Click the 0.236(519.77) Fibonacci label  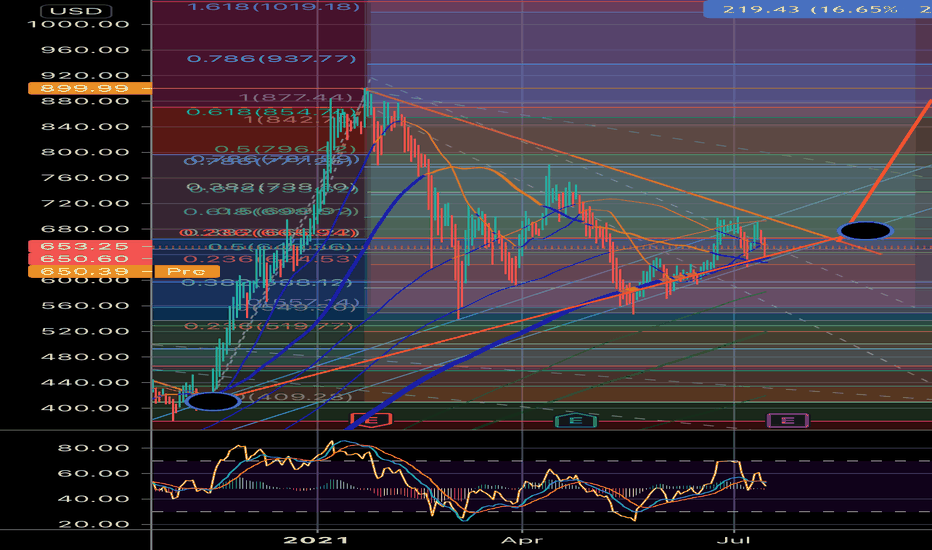click(268, 326)
